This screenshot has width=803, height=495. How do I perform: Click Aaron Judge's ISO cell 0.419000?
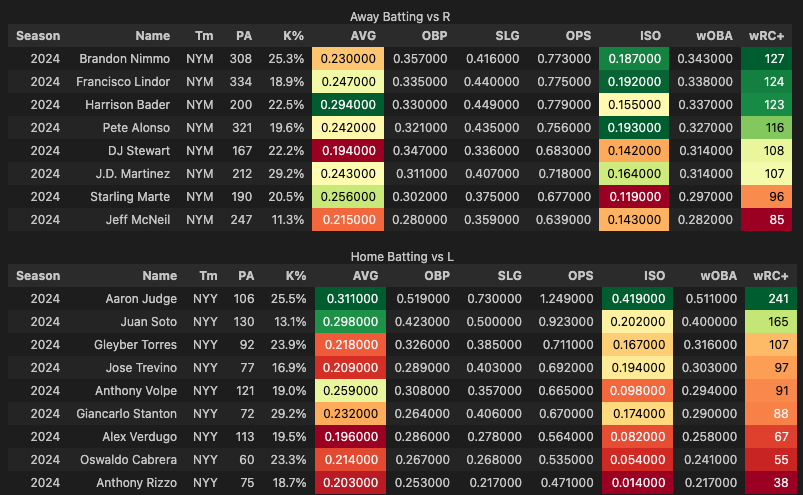click(638, 299)
